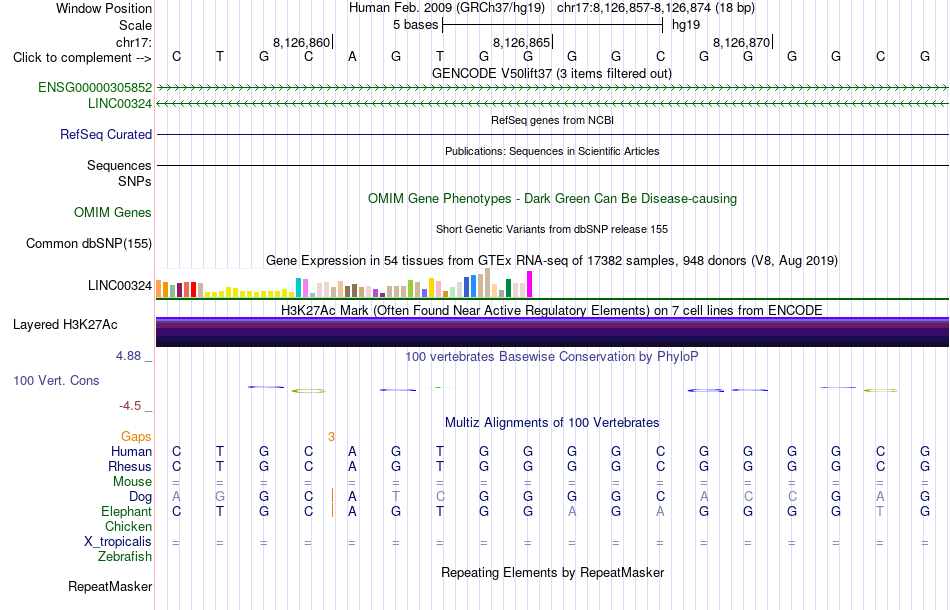Click the 8,126,870 position marker
The height and width of the screenshot is (610, 950).
[x=742, y=42]
